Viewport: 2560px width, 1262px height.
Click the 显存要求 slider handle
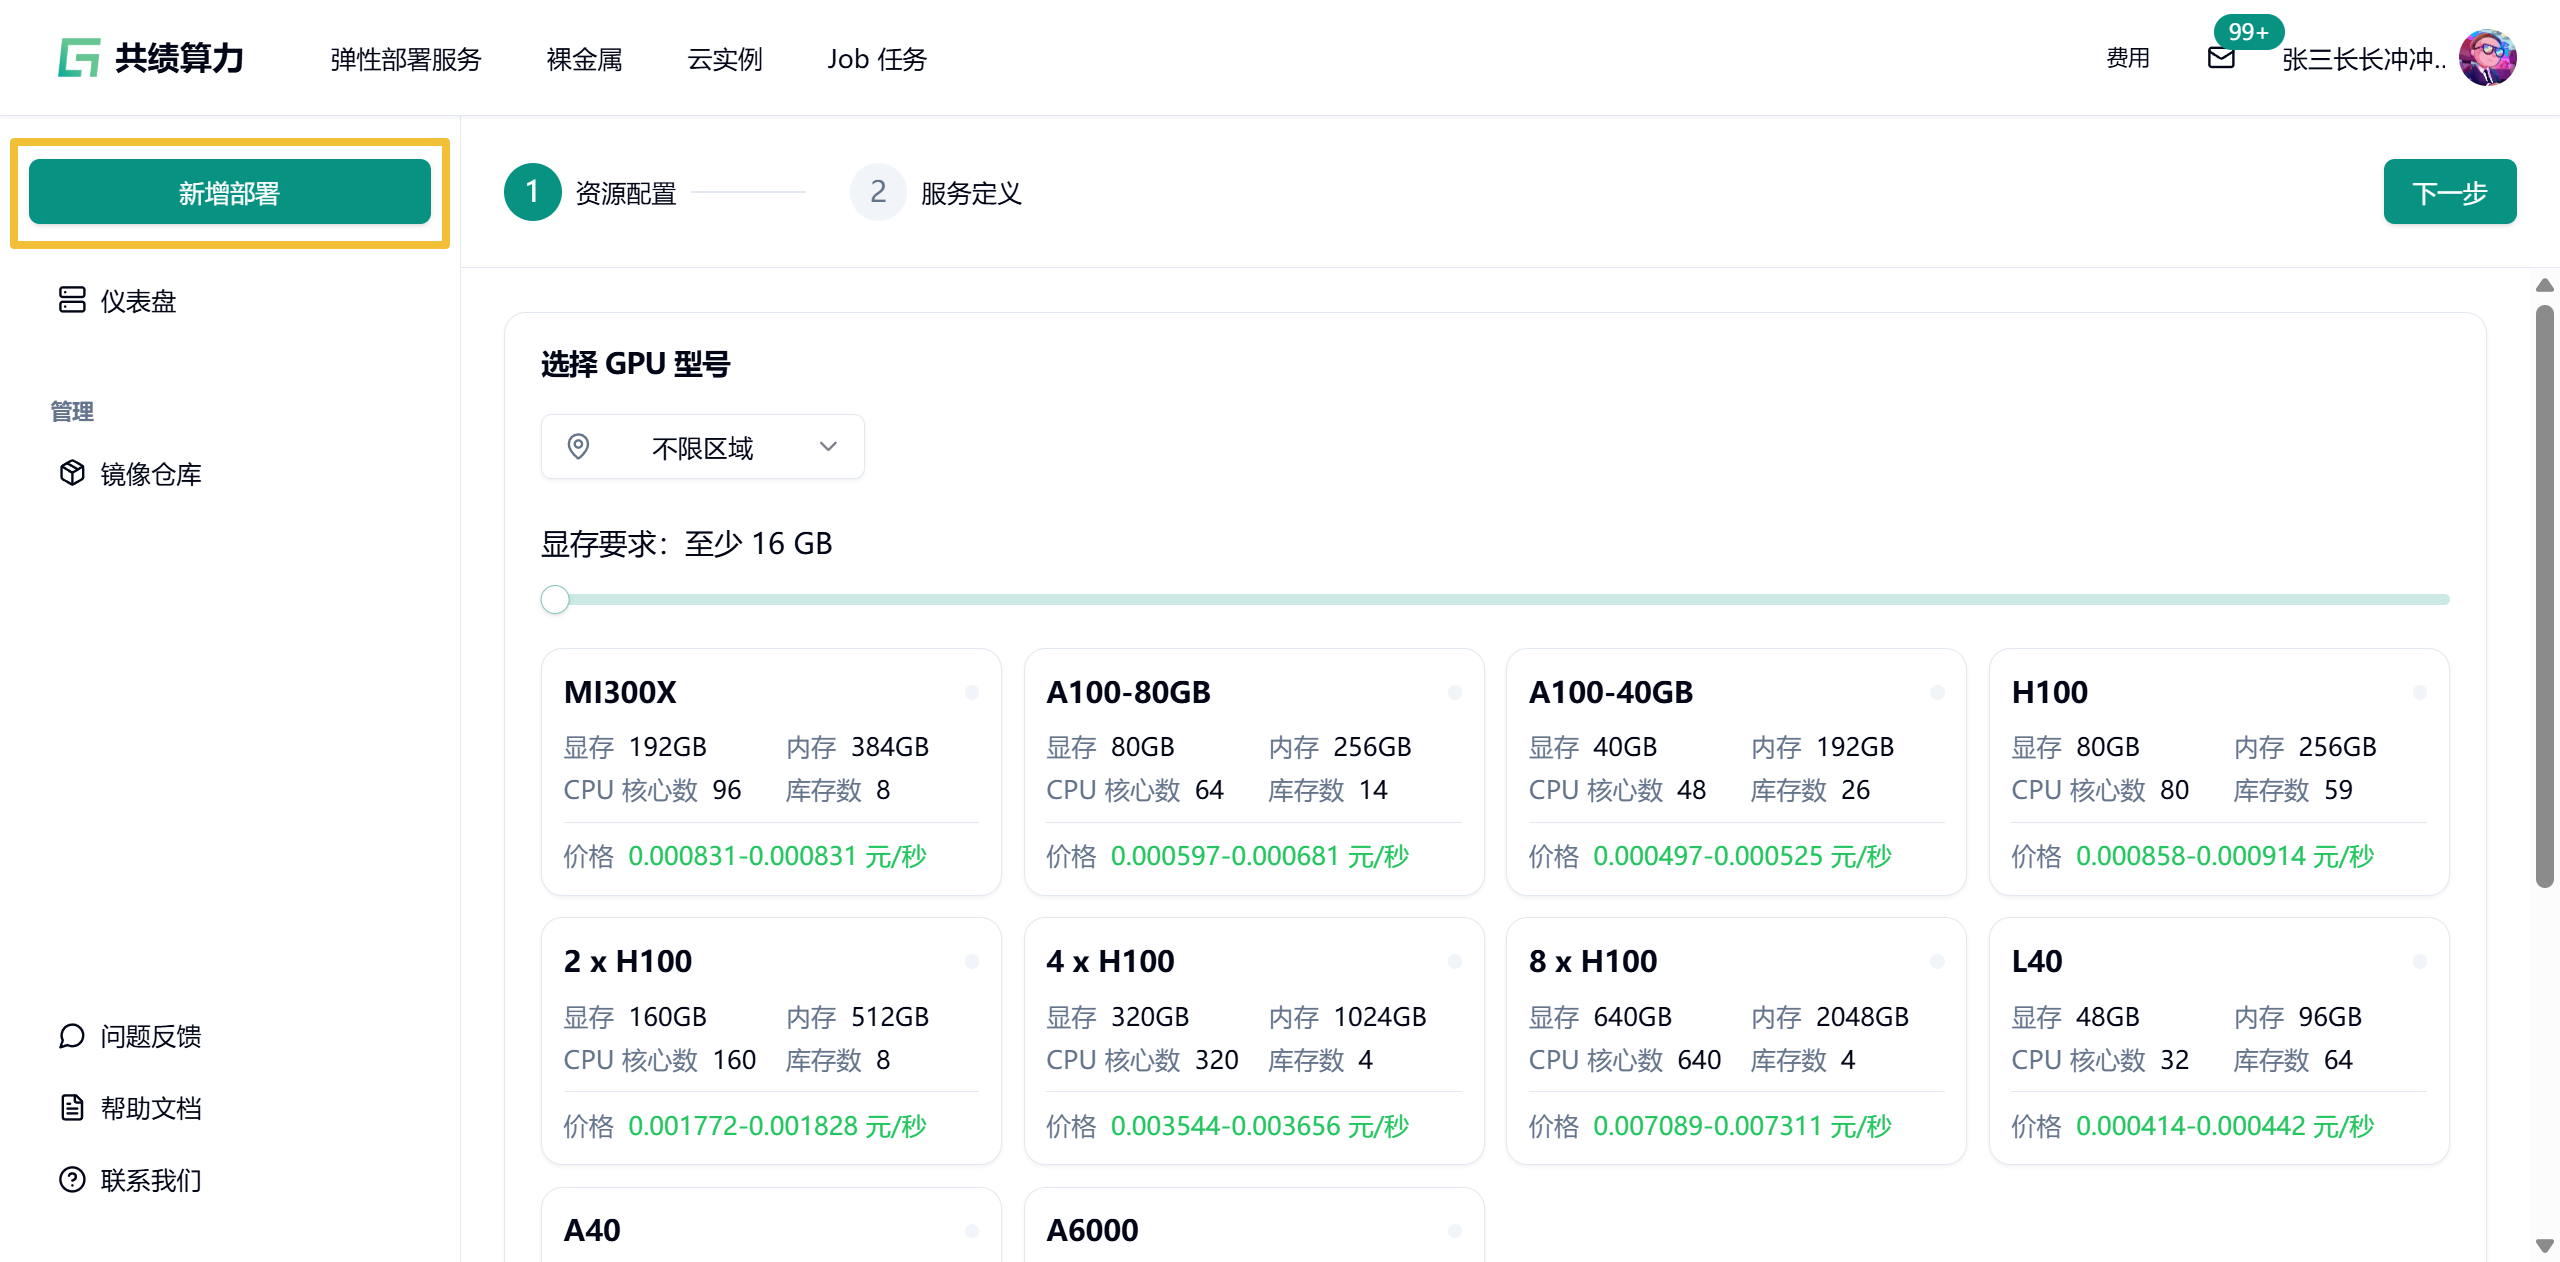(x=555, y=599)
